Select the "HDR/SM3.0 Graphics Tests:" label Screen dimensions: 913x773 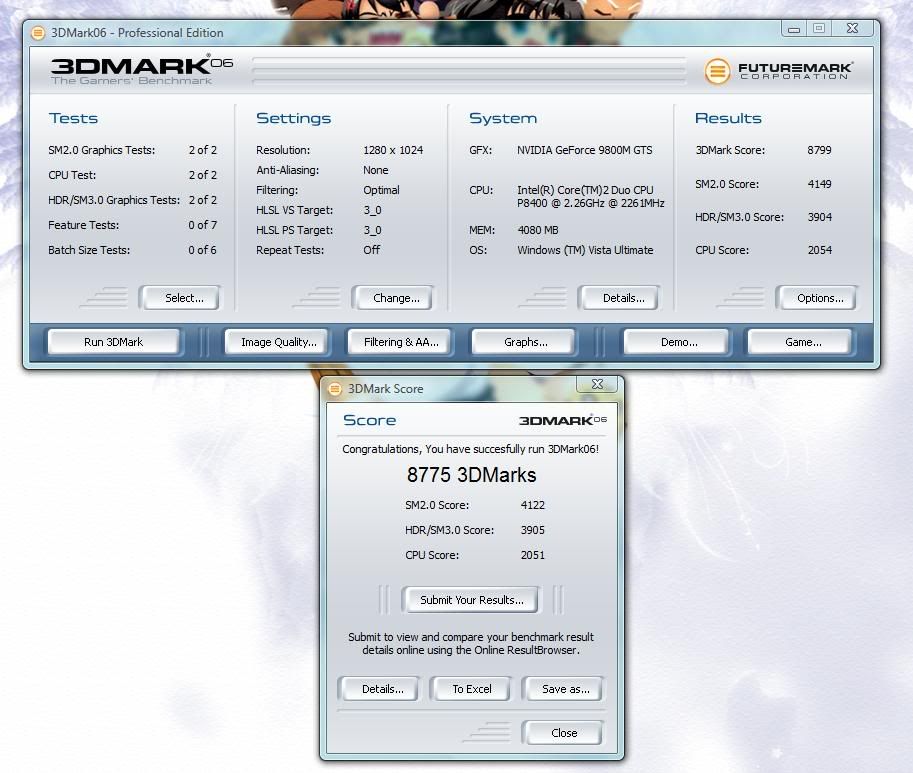coord(114,200)
